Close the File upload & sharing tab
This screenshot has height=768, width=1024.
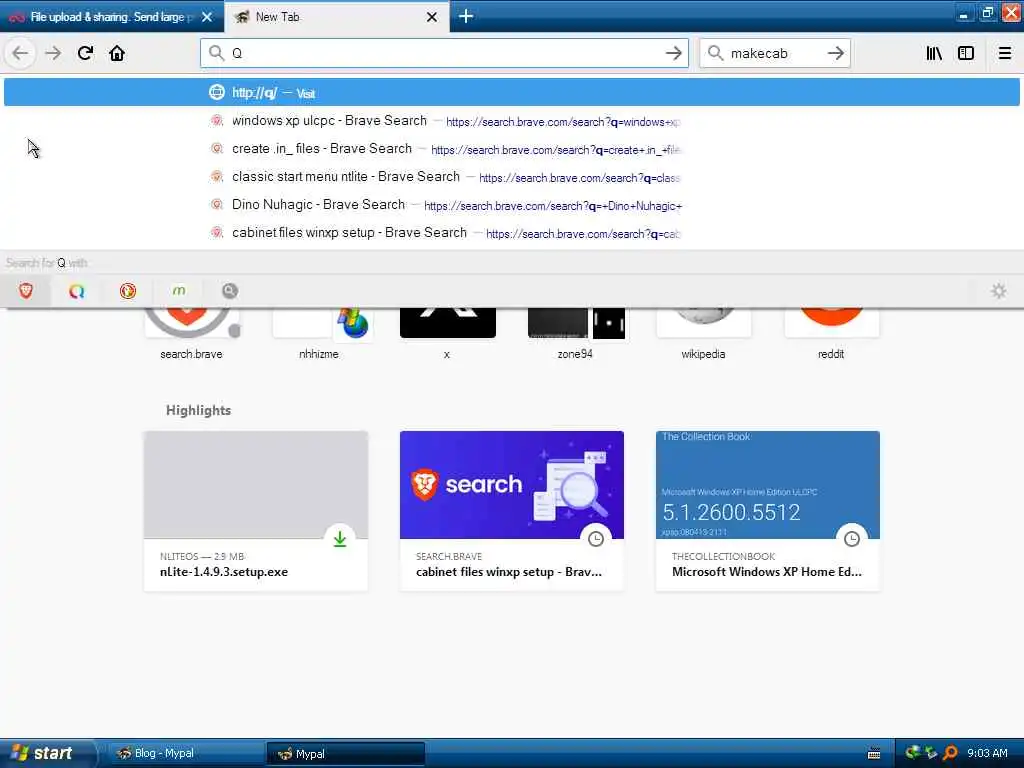pos(207,17)
